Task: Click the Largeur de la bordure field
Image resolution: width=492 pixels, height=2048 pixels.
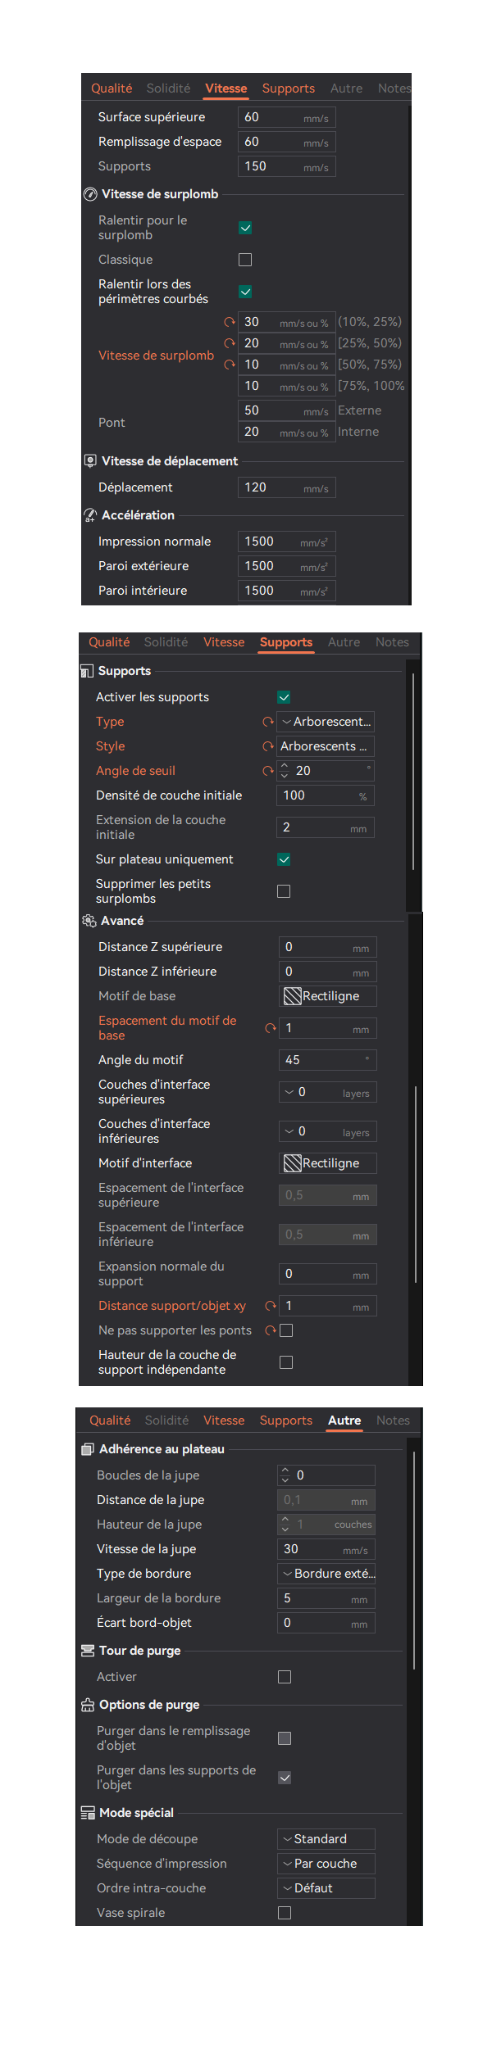Action: click(326, 1598)
